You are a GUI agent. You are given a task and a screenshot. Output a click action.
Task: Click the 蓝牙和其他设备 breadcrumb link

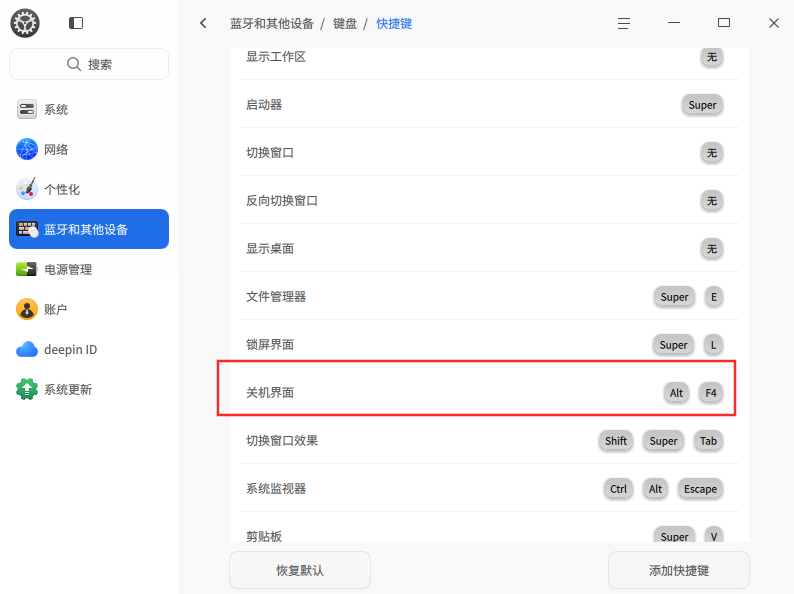coord(272,24)
